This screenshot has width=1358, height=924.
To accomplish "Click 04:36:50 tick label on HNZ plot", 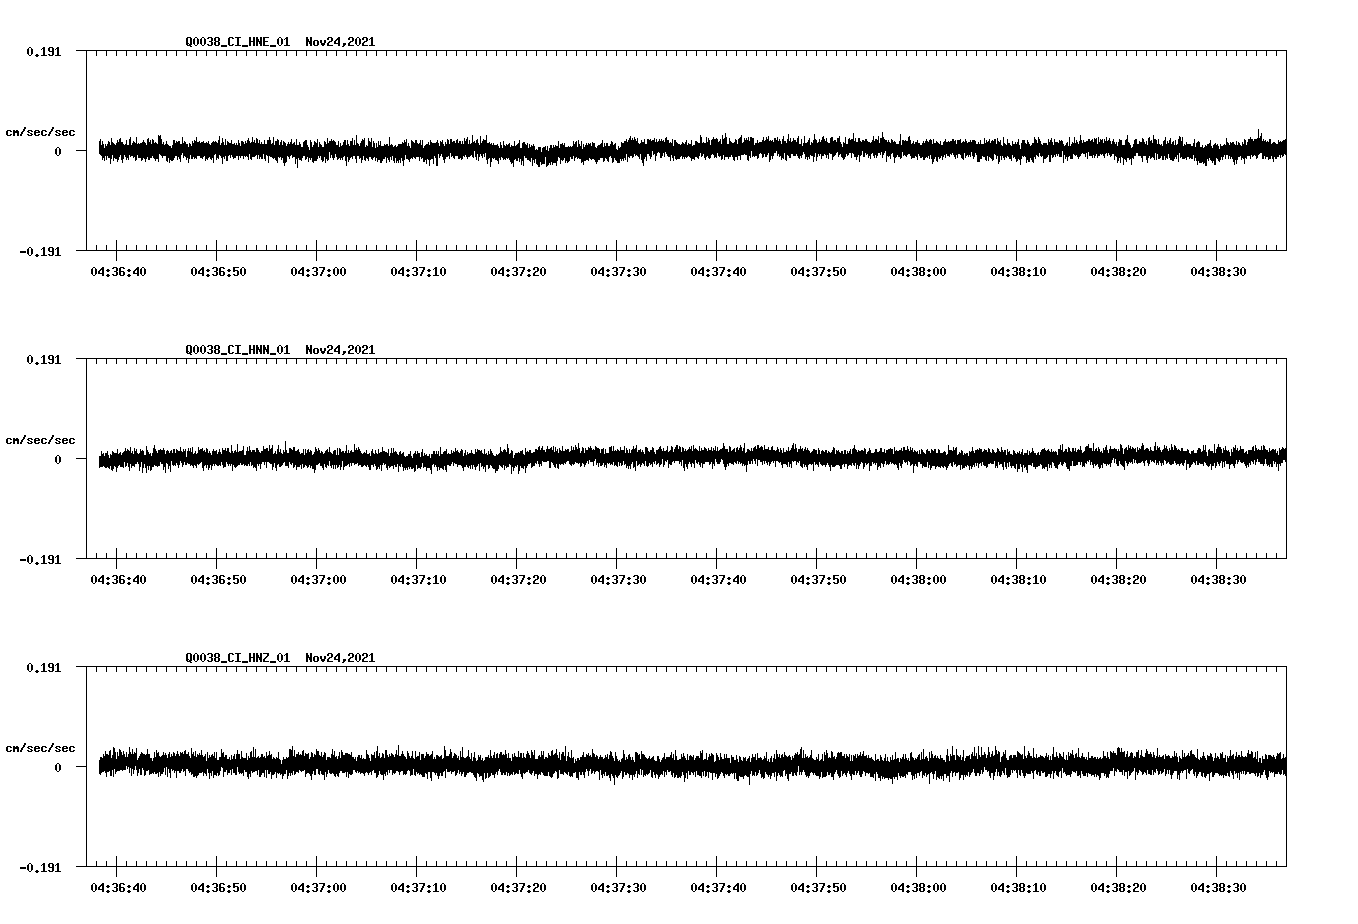I will click(218, 888).
